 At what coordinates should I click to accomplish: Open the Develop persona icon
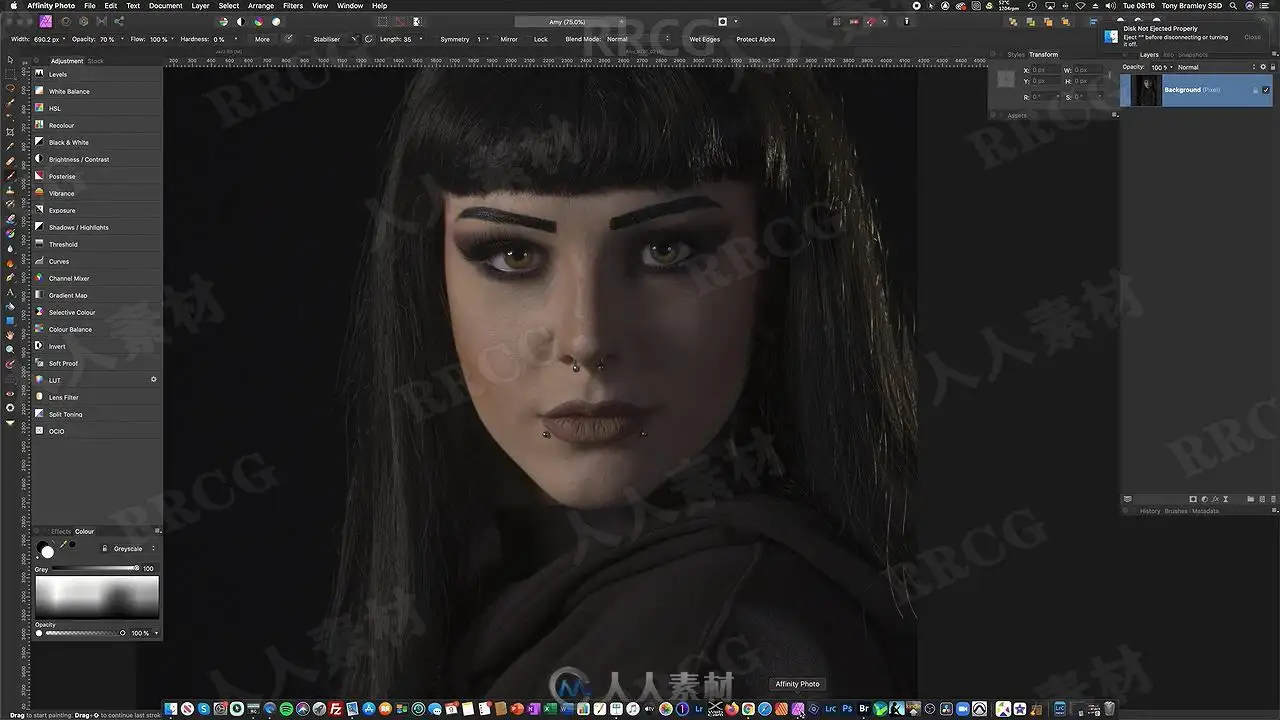(x=83, y=21)
